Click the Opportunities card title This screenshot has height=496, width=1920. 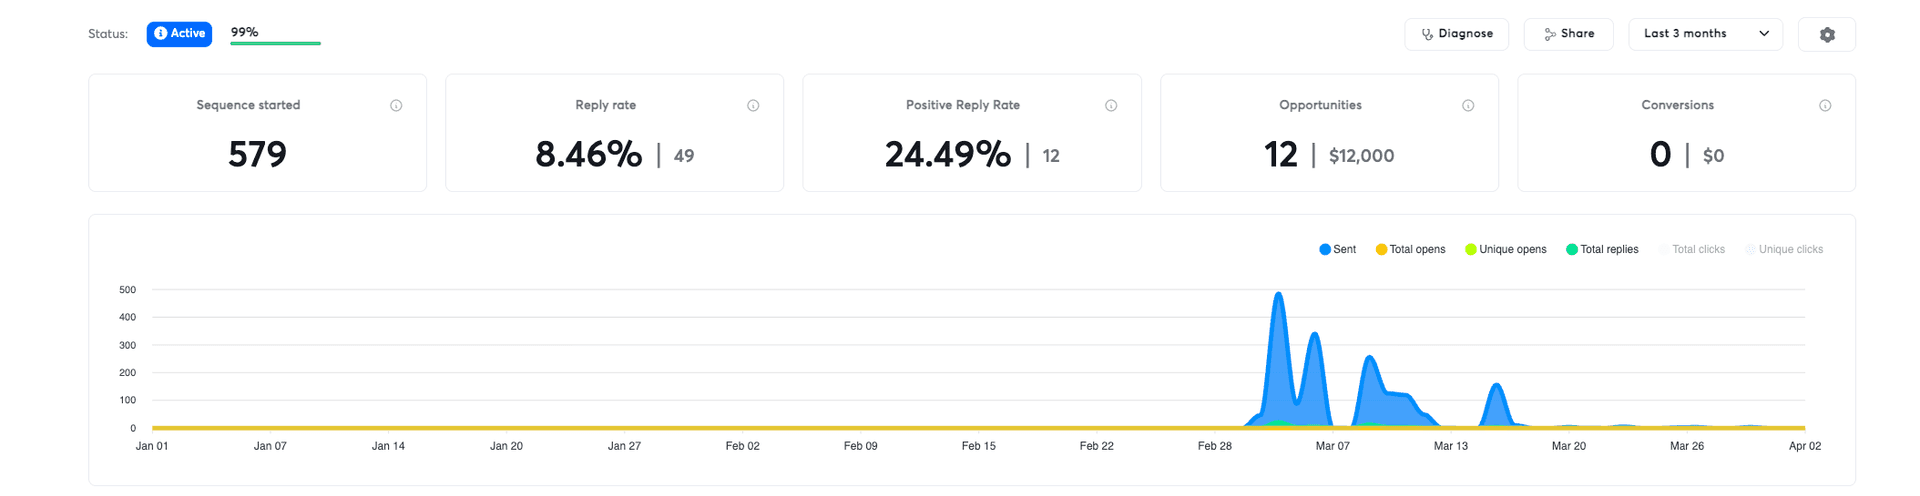(1320, 105)
